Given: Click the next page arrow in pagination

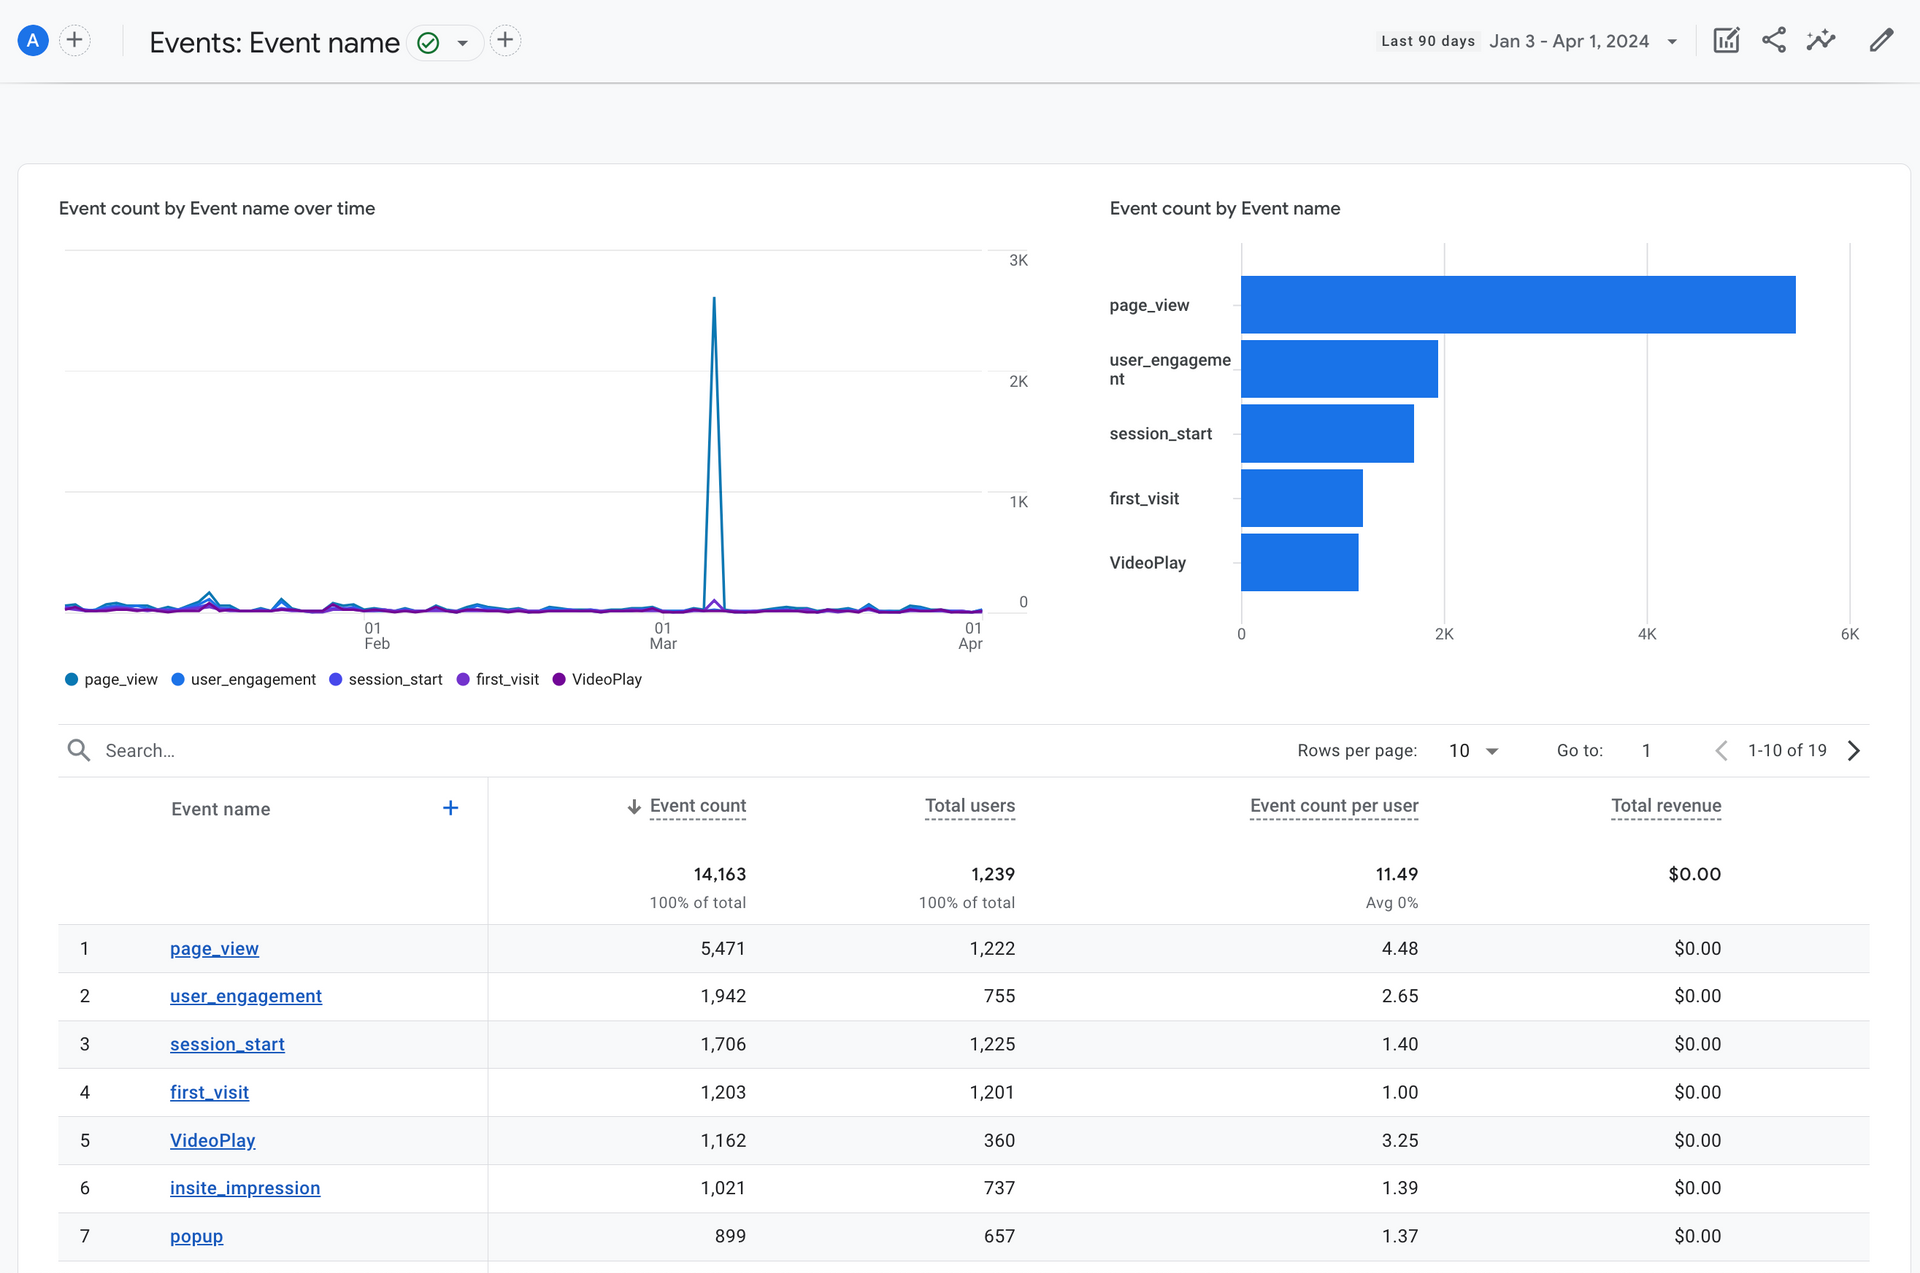Looking at the screenshot, I should click(1855, 750).
